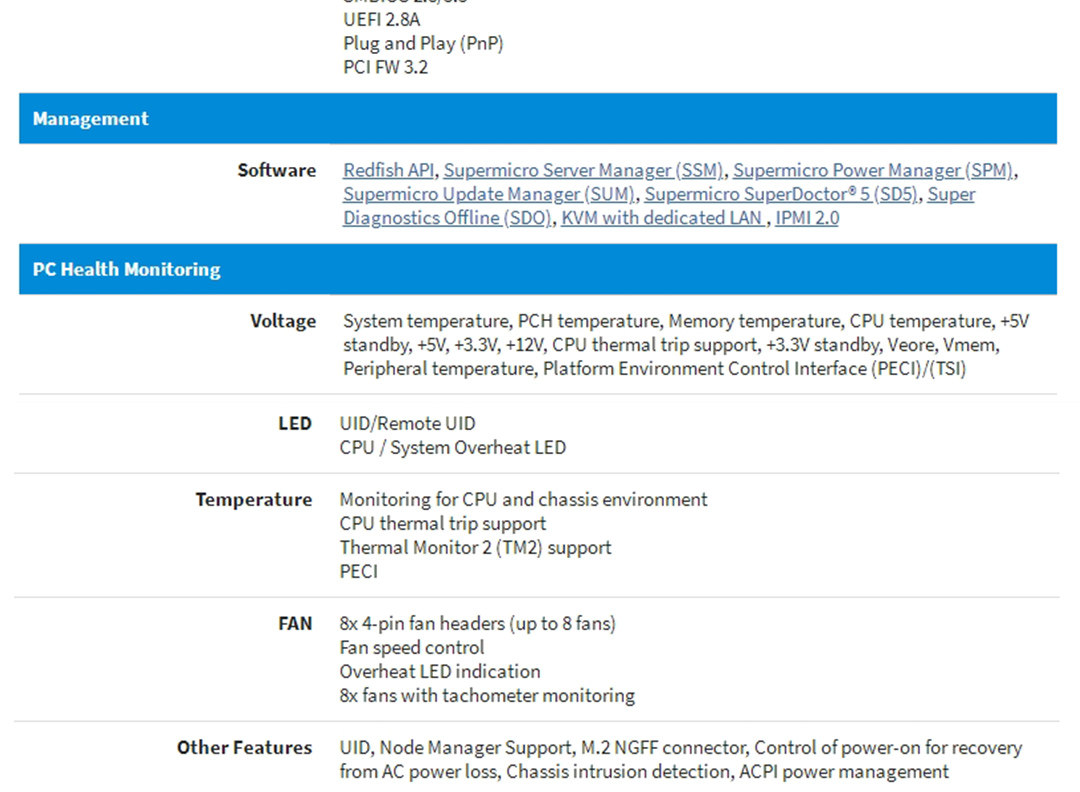Open Supermicro Server Manager (SSM) link

click(x=583, y=170)
